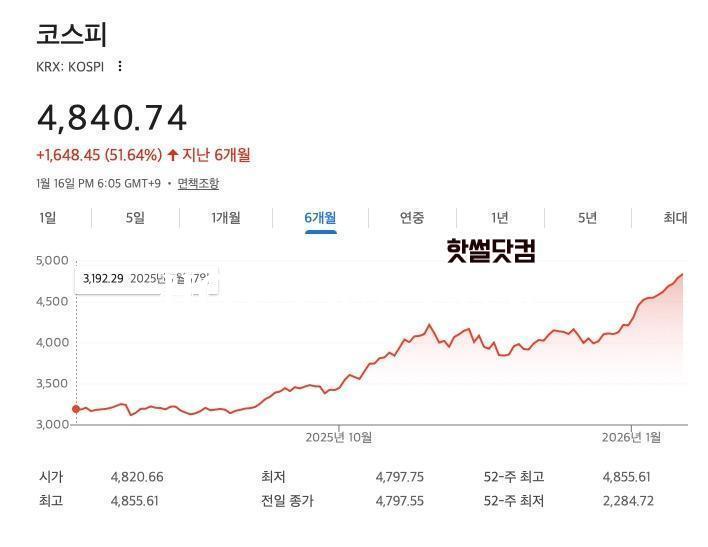Show the 최대 full-history range
708x547 pixels.
click(x=675, y=218)
